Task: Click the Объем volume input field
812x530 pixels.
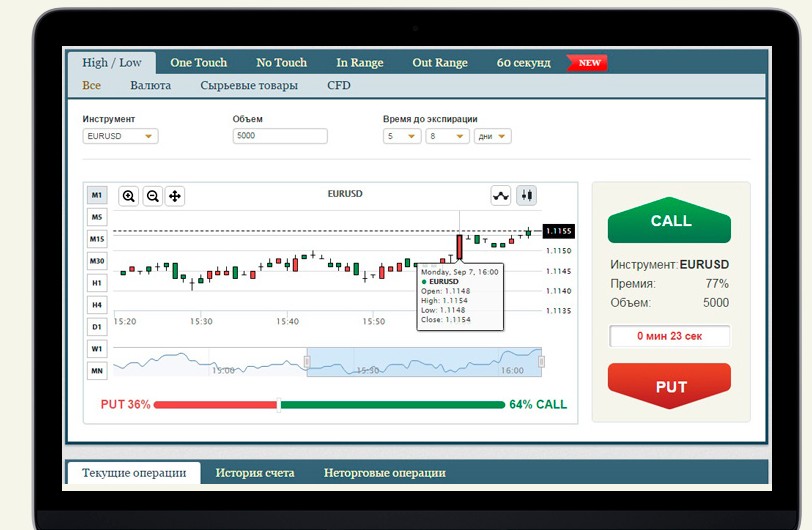Action: click(x=280, y=136)
